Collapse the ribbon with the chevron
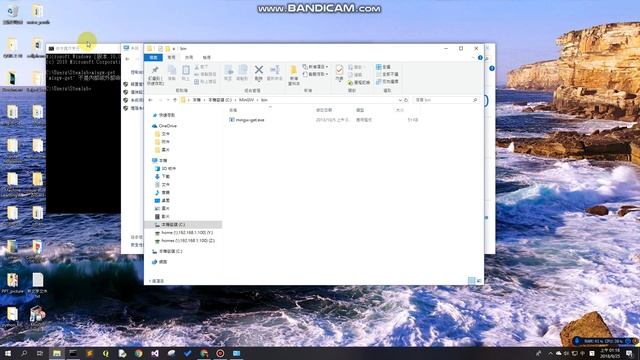Screen dimensions: 640x360 pos(473,58)
